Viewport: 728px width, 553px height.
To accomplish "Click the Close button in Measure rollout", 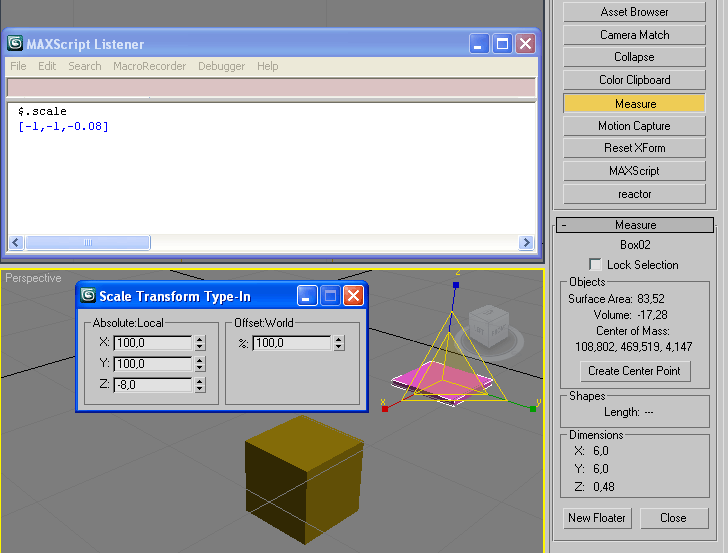I will click(x=674, y=518).
